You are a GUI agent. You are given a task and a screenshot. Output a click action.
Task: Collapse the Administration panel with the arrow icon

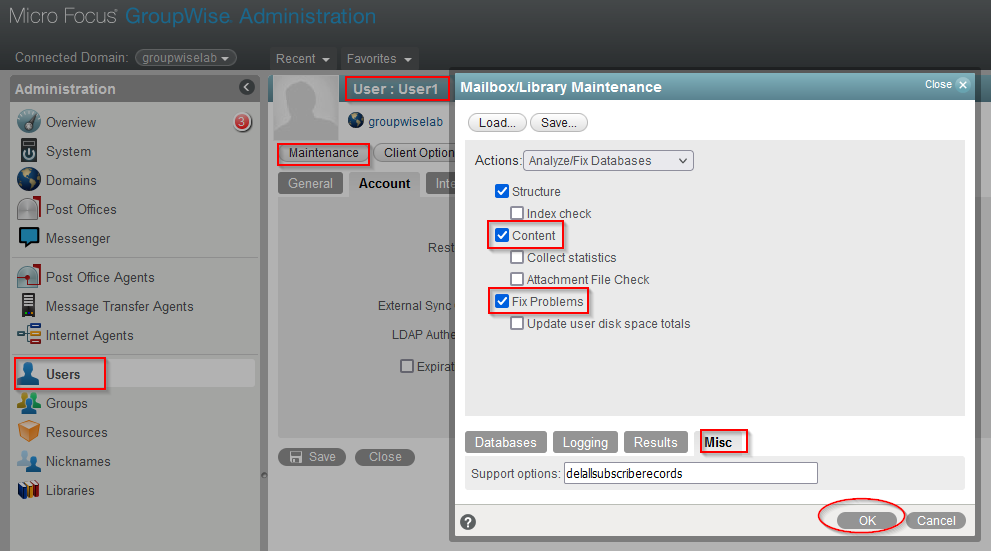(247, 88)
